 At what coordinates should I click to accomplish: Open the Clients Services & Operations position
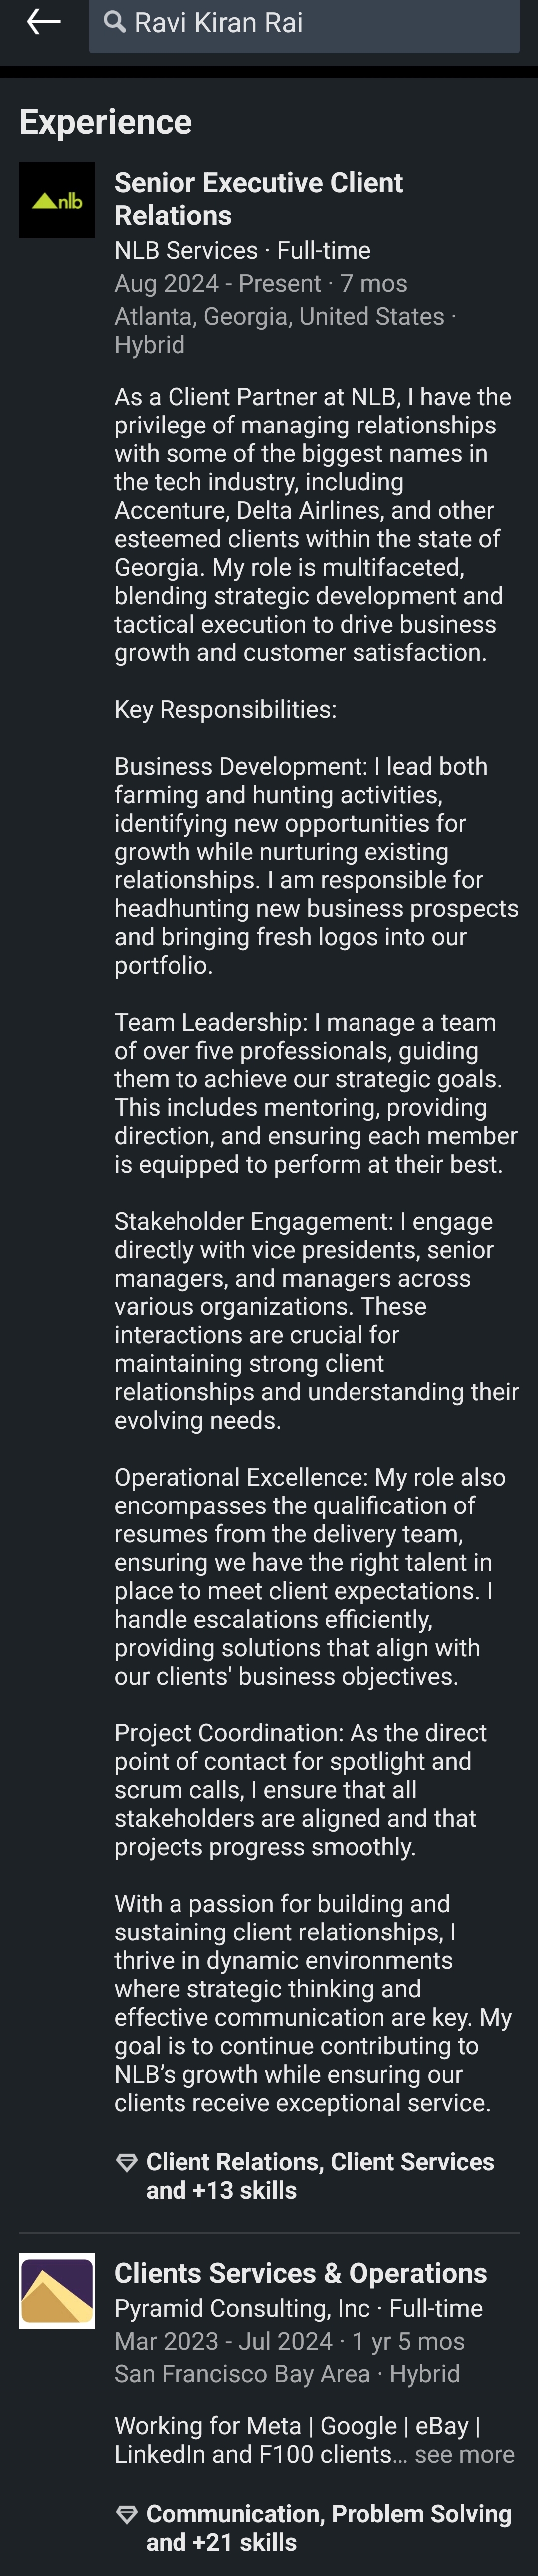[x=301, y=2273]
